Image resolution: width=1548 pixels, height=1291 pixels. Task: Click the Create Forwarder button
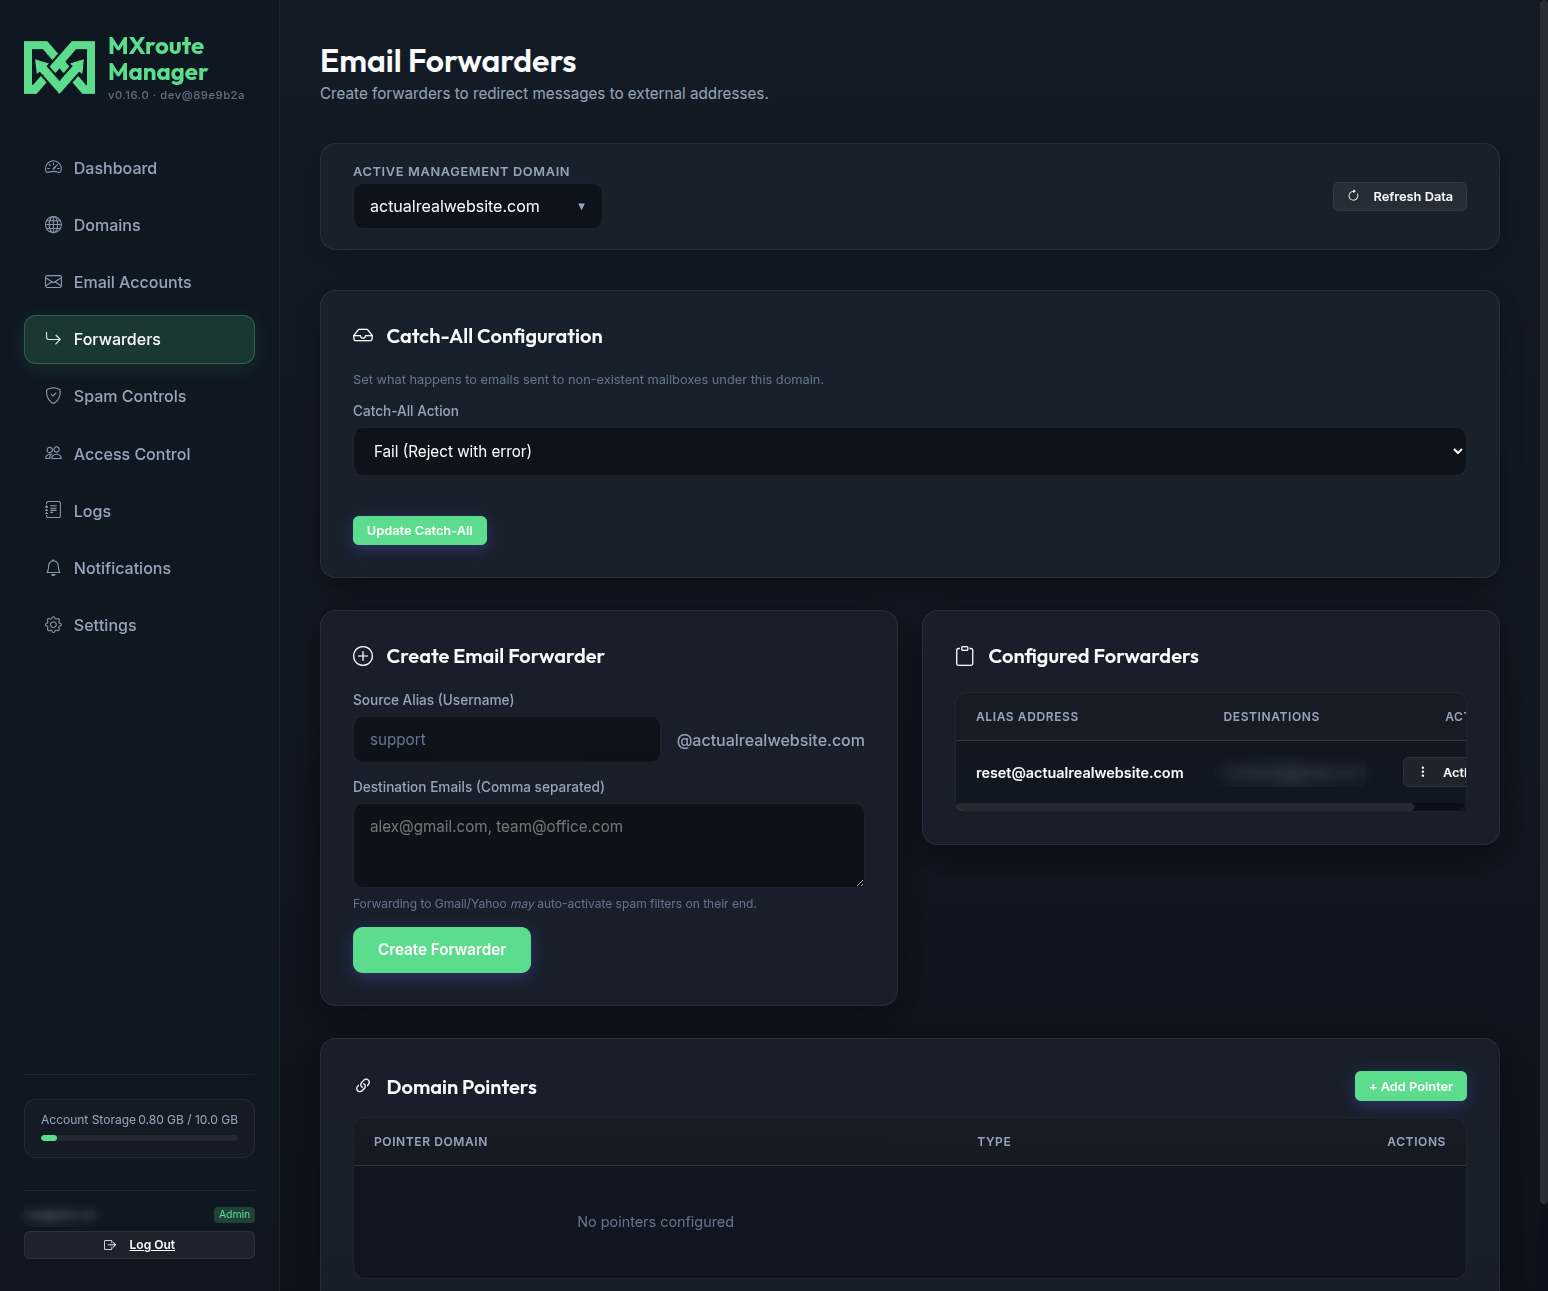[442, 950]
